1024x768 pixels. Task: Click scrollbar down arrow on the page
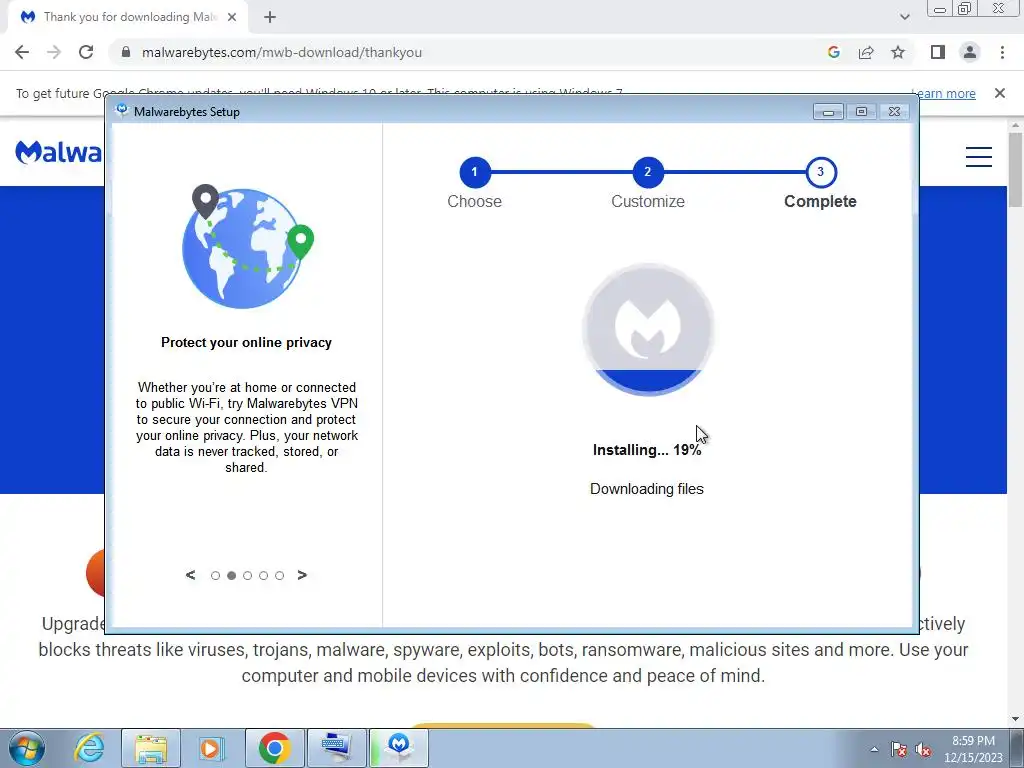(x=1015, y=719)
